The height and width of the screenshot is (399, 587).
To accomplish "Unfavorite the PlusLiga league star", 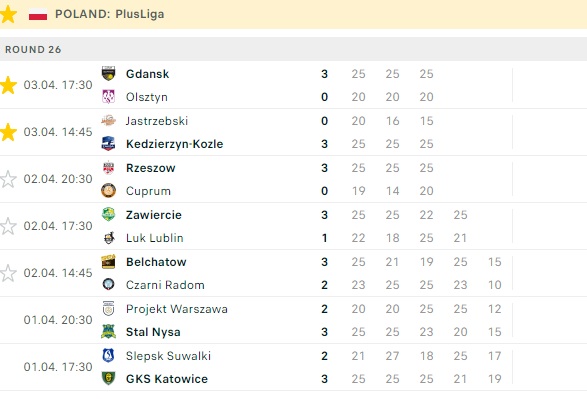I will pos(8,14).
